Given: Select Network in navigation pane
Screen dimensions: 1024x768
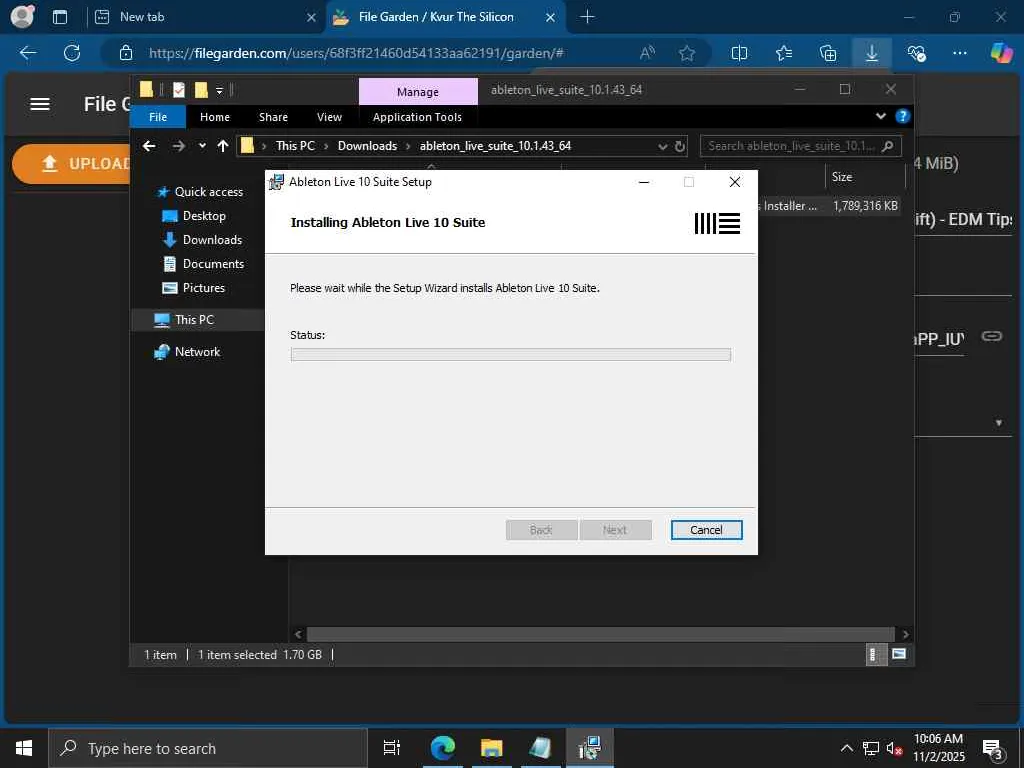Looking at the screenshot, I should pos(197,351).
